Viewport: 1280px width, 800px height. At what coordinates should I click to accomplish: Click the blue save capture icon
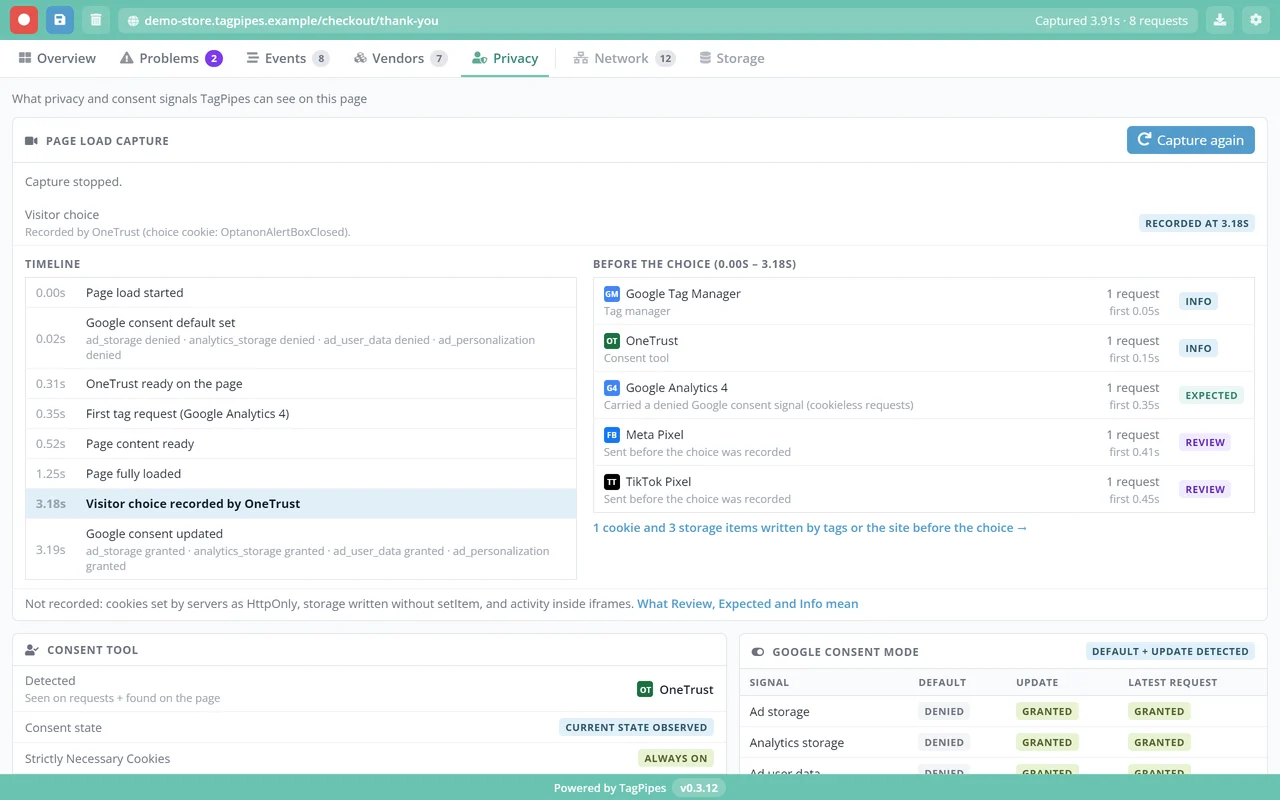(x=60, y=20)
